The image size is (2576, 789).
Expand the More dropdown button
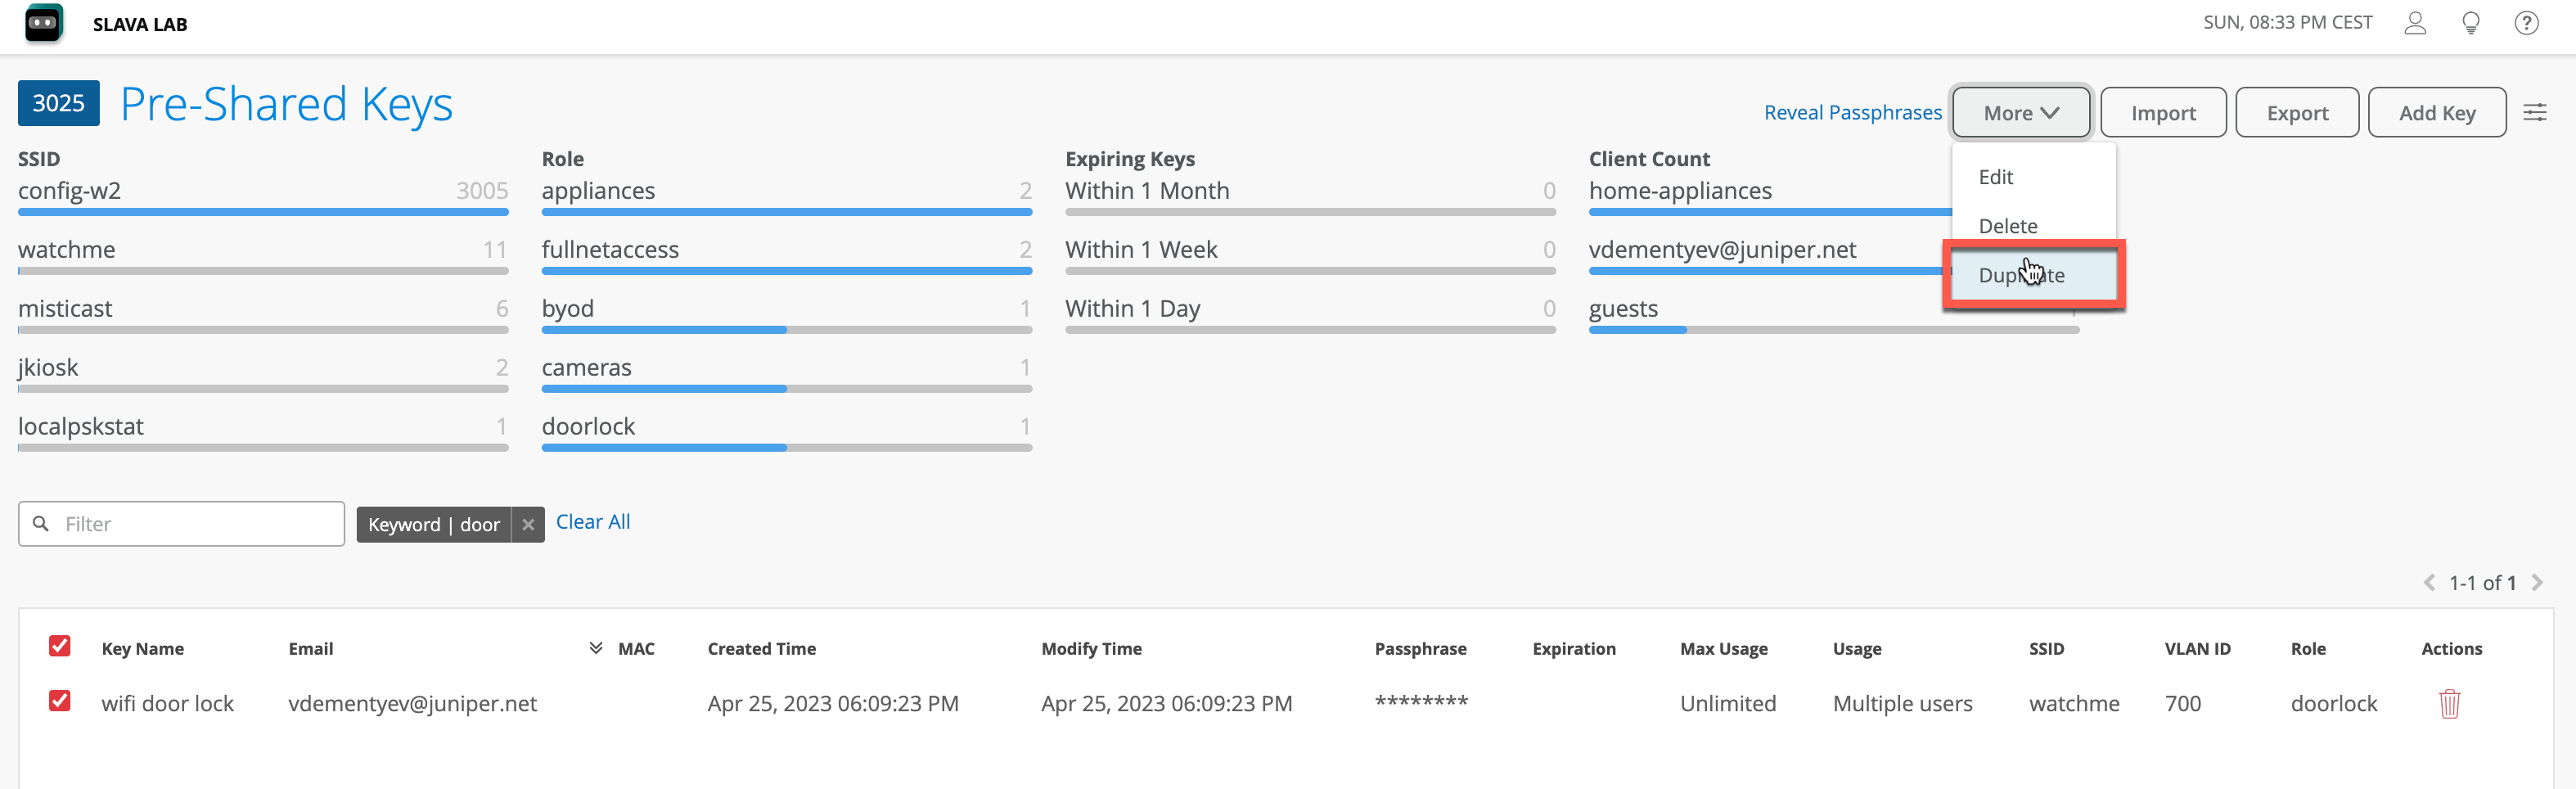2020,112
